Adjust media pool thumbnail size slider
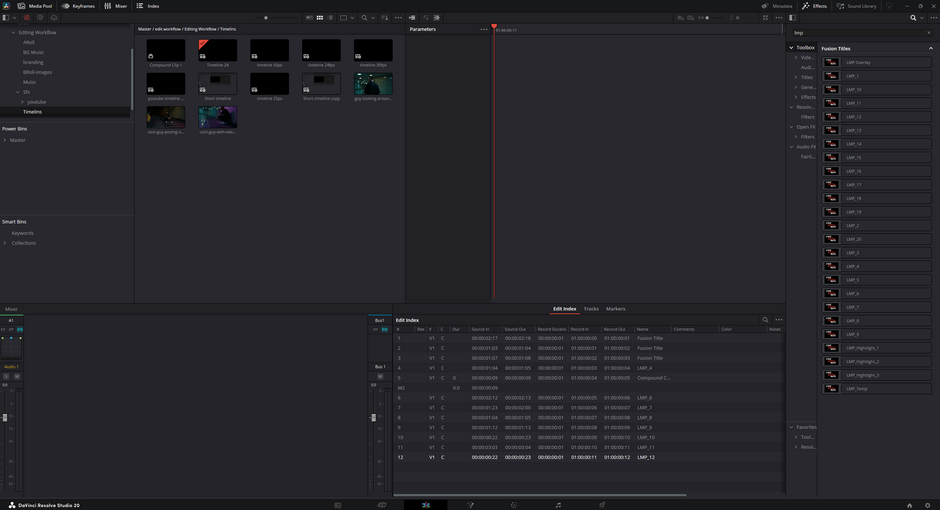This screenshot has width=940, height=510. click(266, 18)
